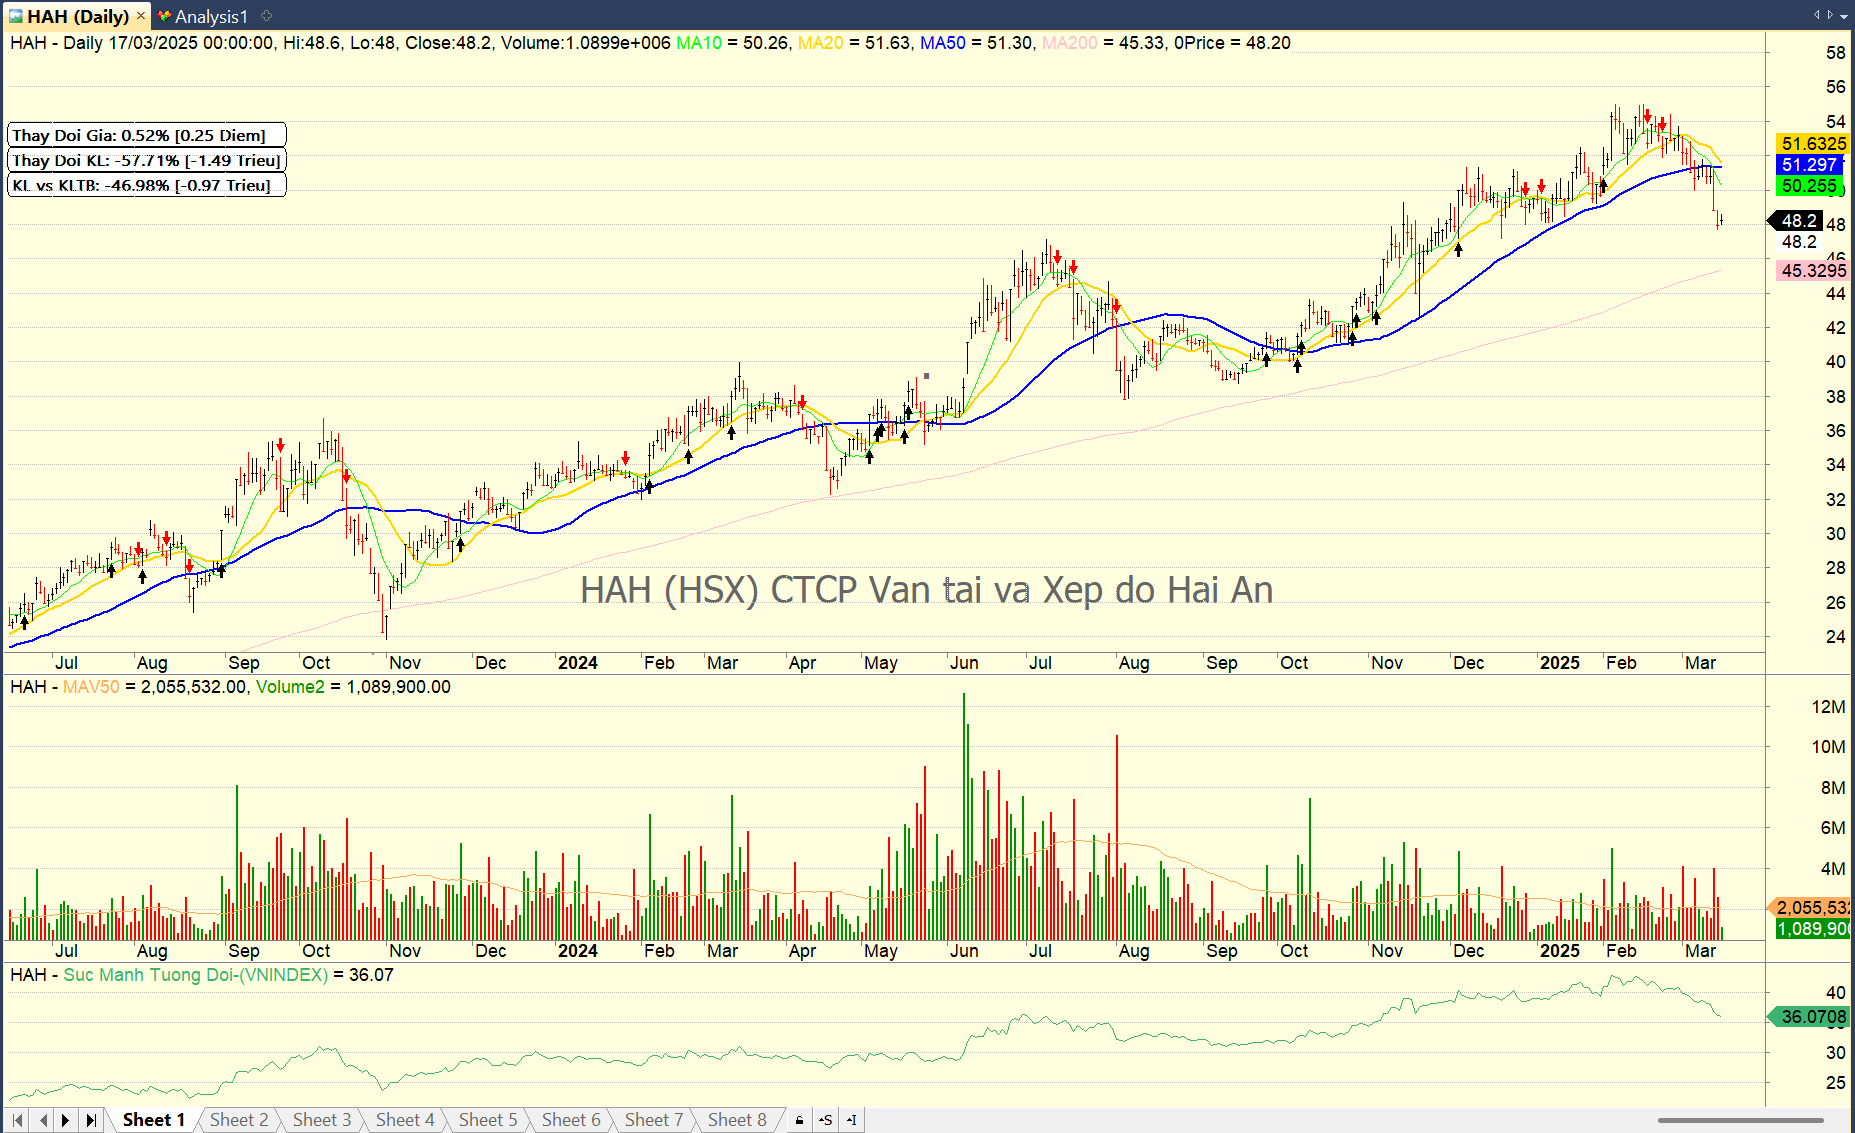Click the 'Volume:1.0899e+006' header text
Screen dimensions: 1855x1133
click(x=586, y=43)
